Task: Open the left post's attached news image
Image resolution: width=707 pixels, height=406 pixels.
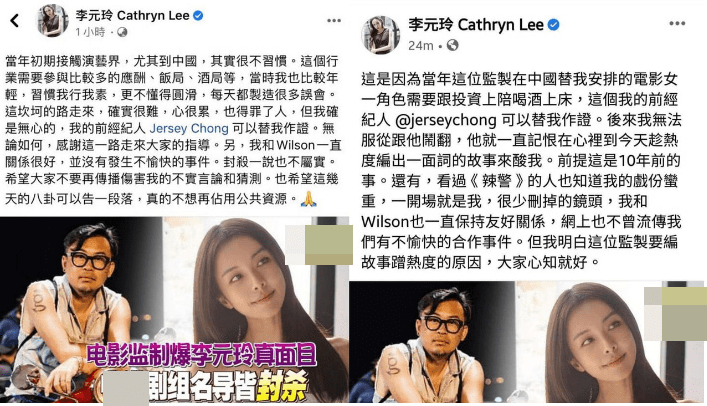Action: (174, 309)
